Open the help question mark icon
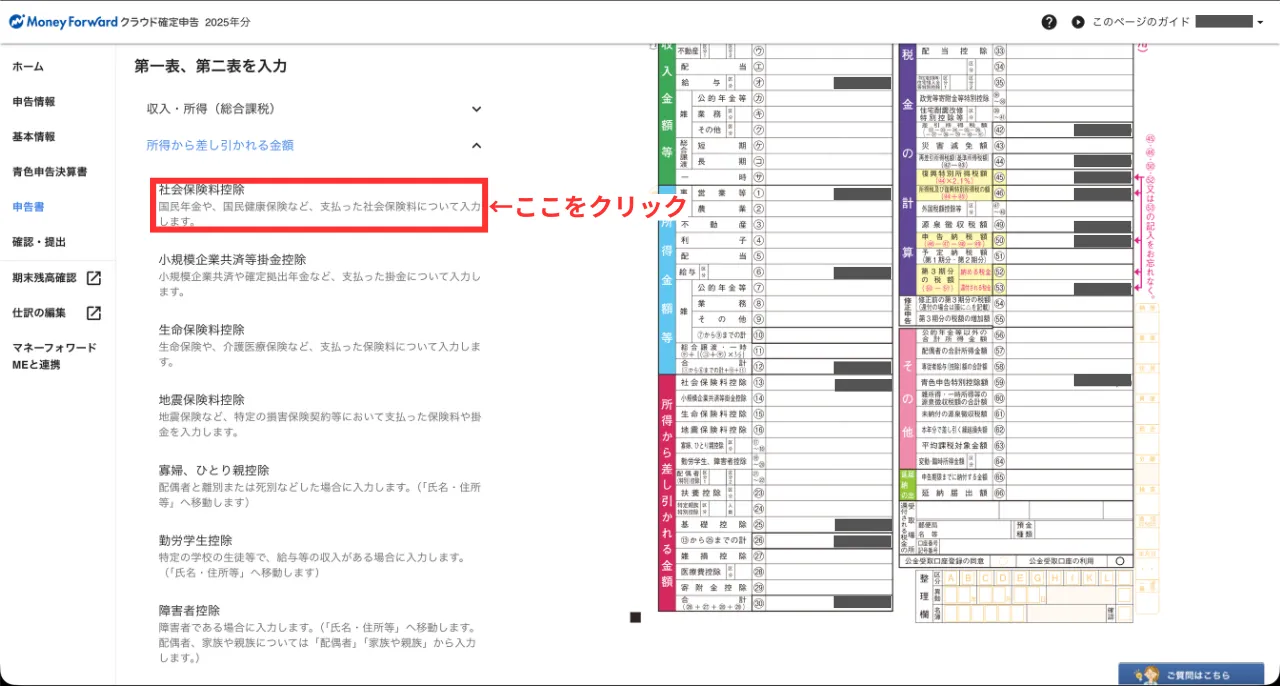Screen dimensions: 1280x686 (1049, 22)
